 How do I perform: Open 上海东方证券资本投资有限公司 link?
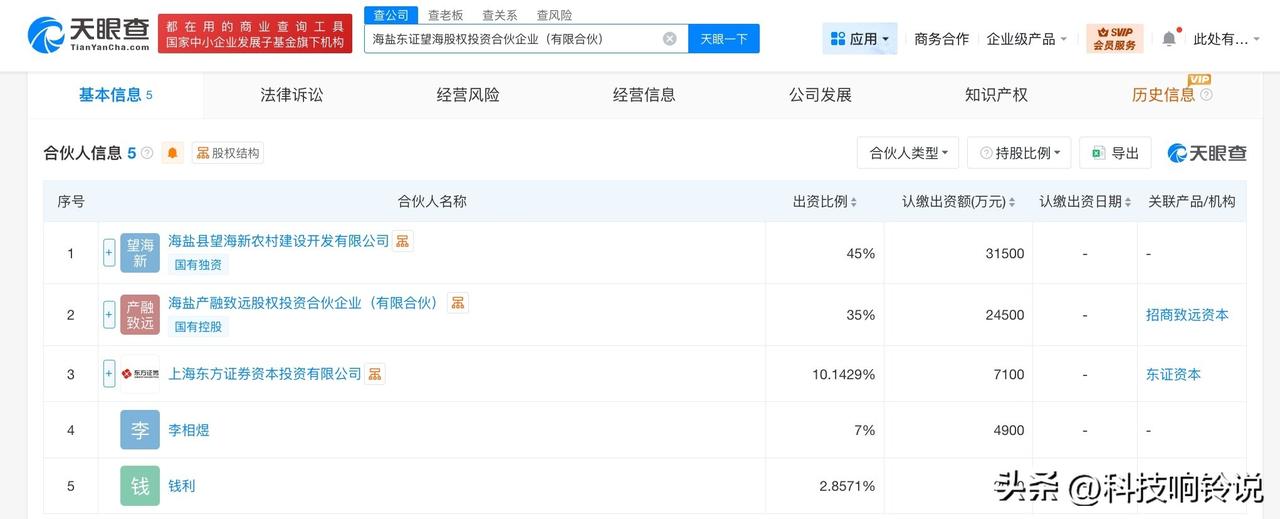(265, 374)
